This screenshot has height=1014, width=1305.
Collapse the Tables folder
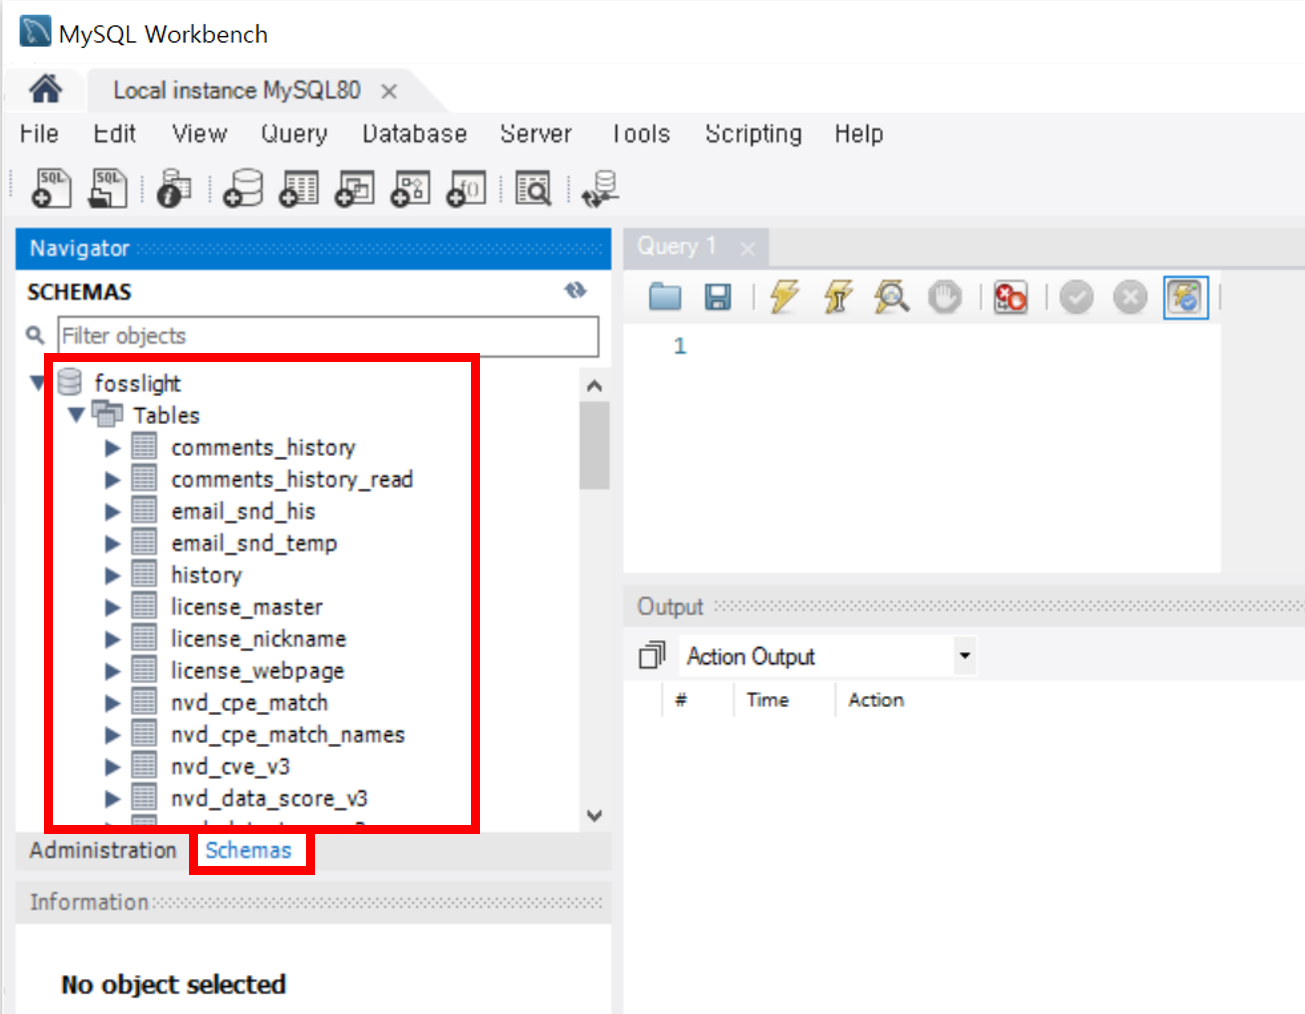pos(76,414)
